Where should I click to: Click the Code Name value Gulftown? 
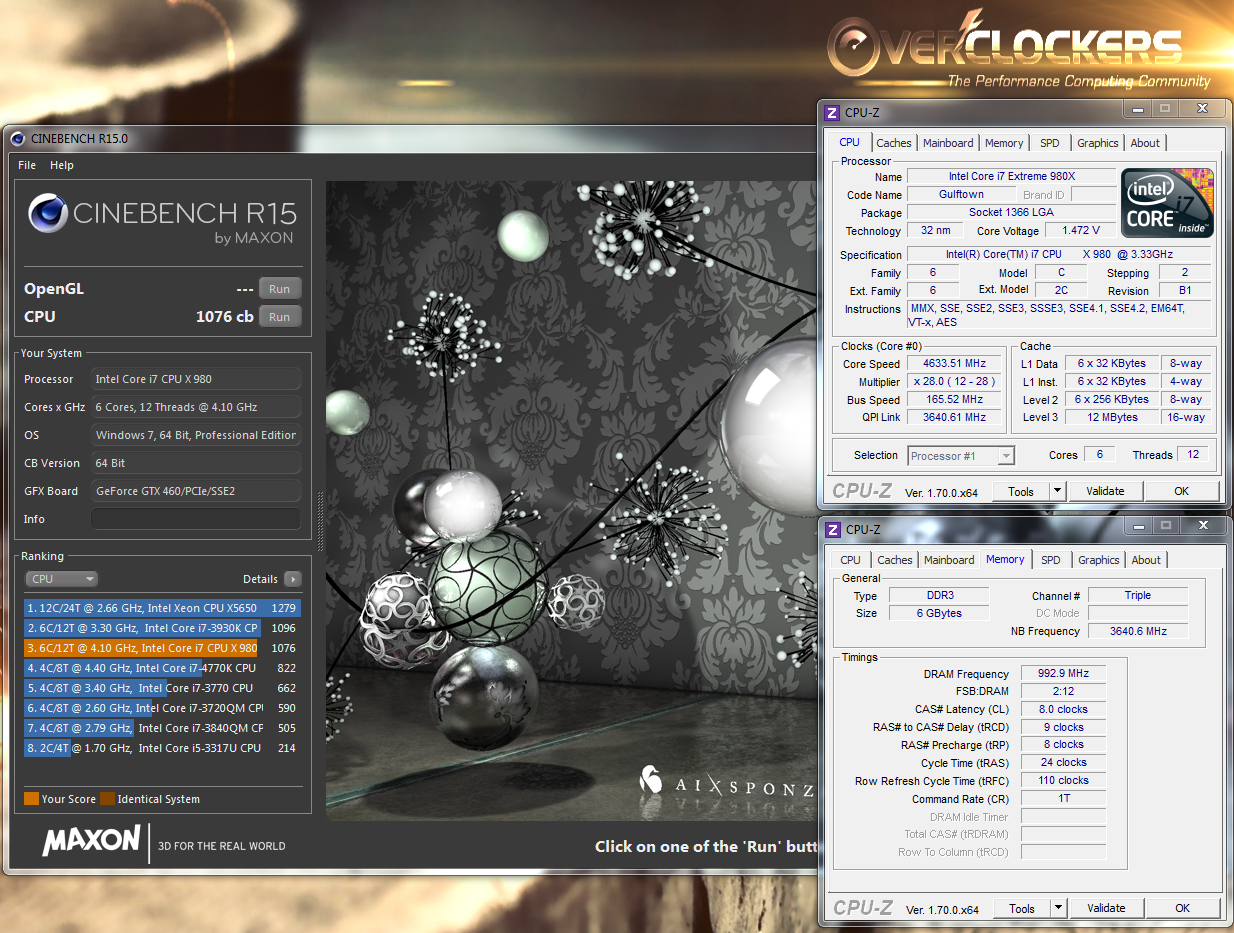point(961,195)
